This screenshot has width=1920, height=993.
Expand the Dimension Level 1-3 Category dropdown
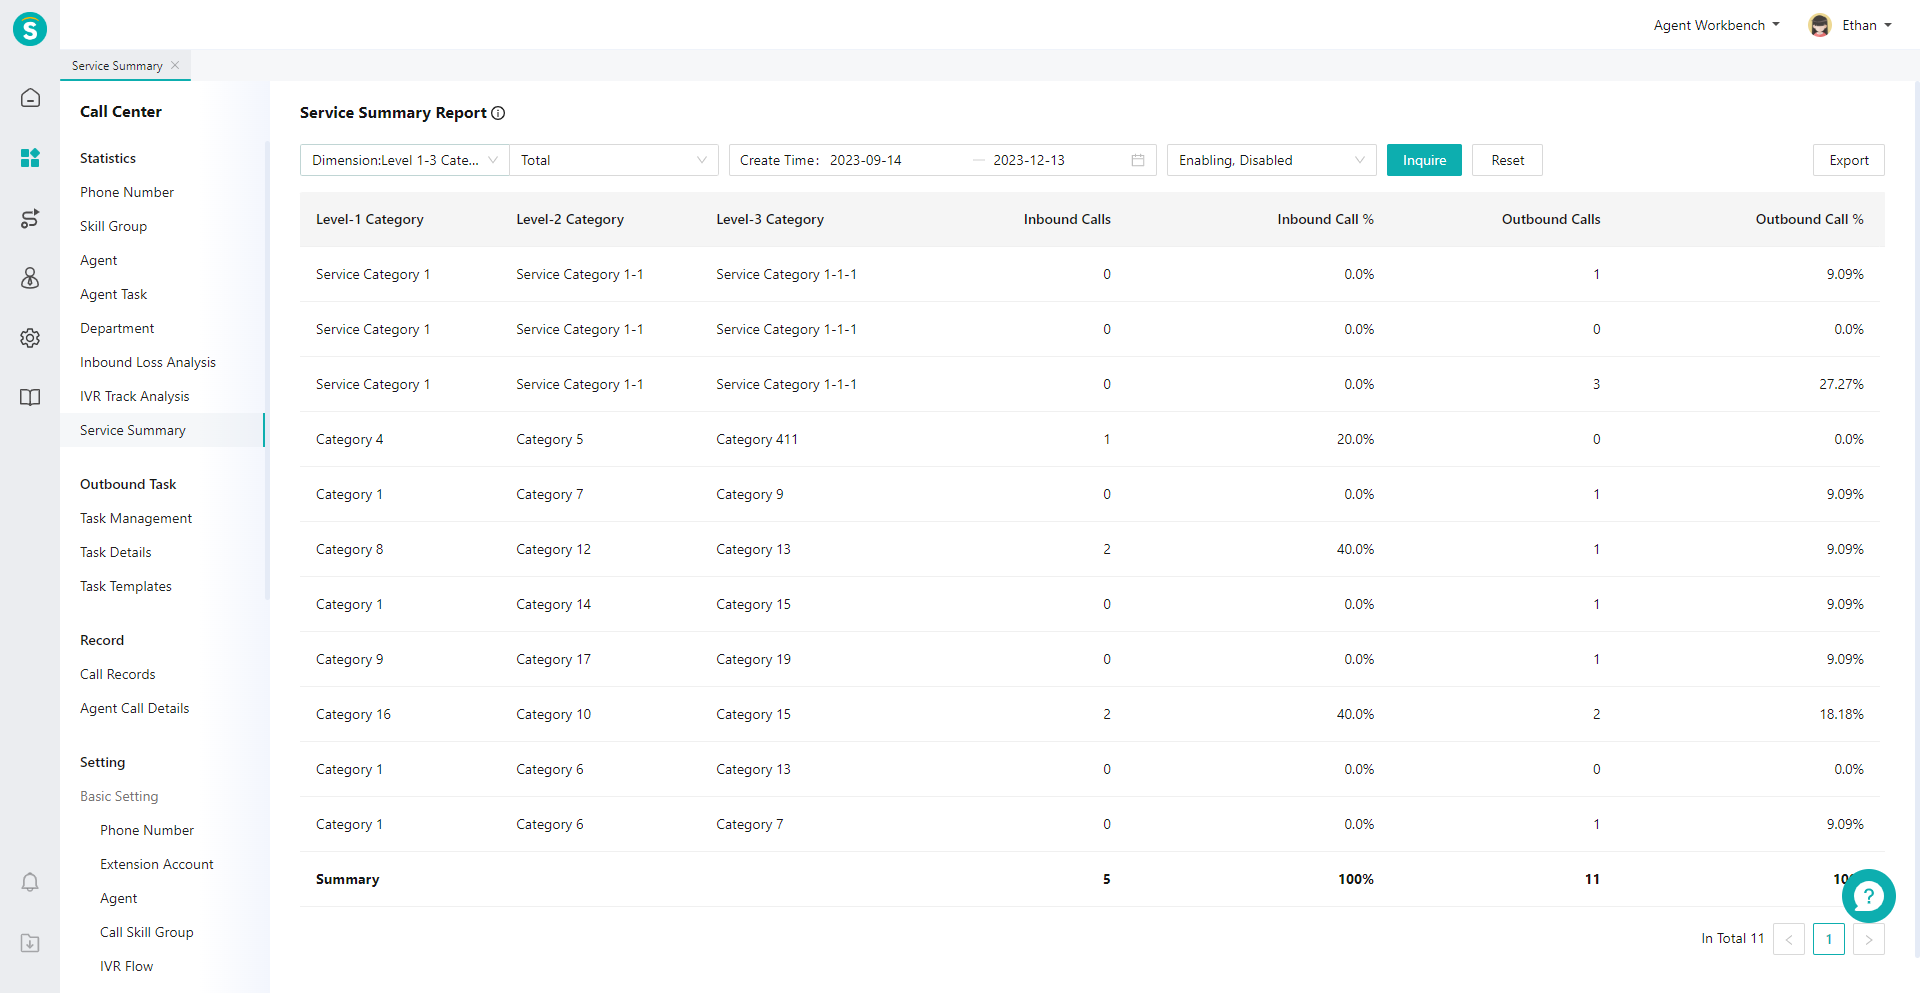click(404, 160)
